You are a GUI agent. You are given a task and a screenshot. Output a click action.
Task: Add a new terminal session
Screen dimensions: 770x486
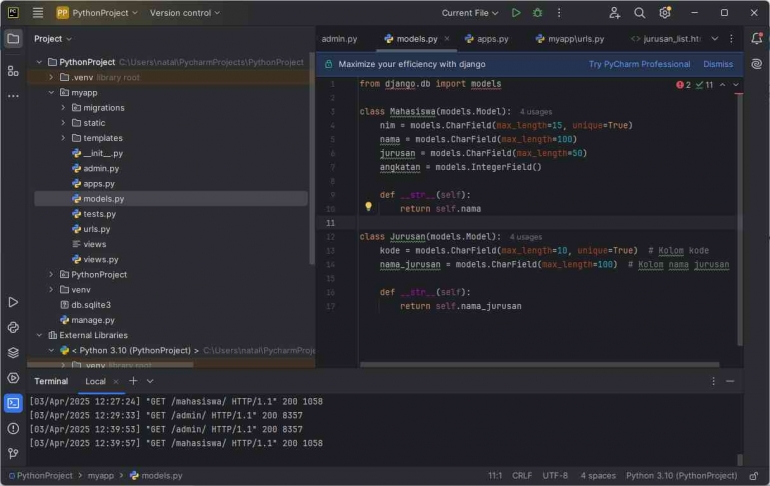click(x=133, y=381)
